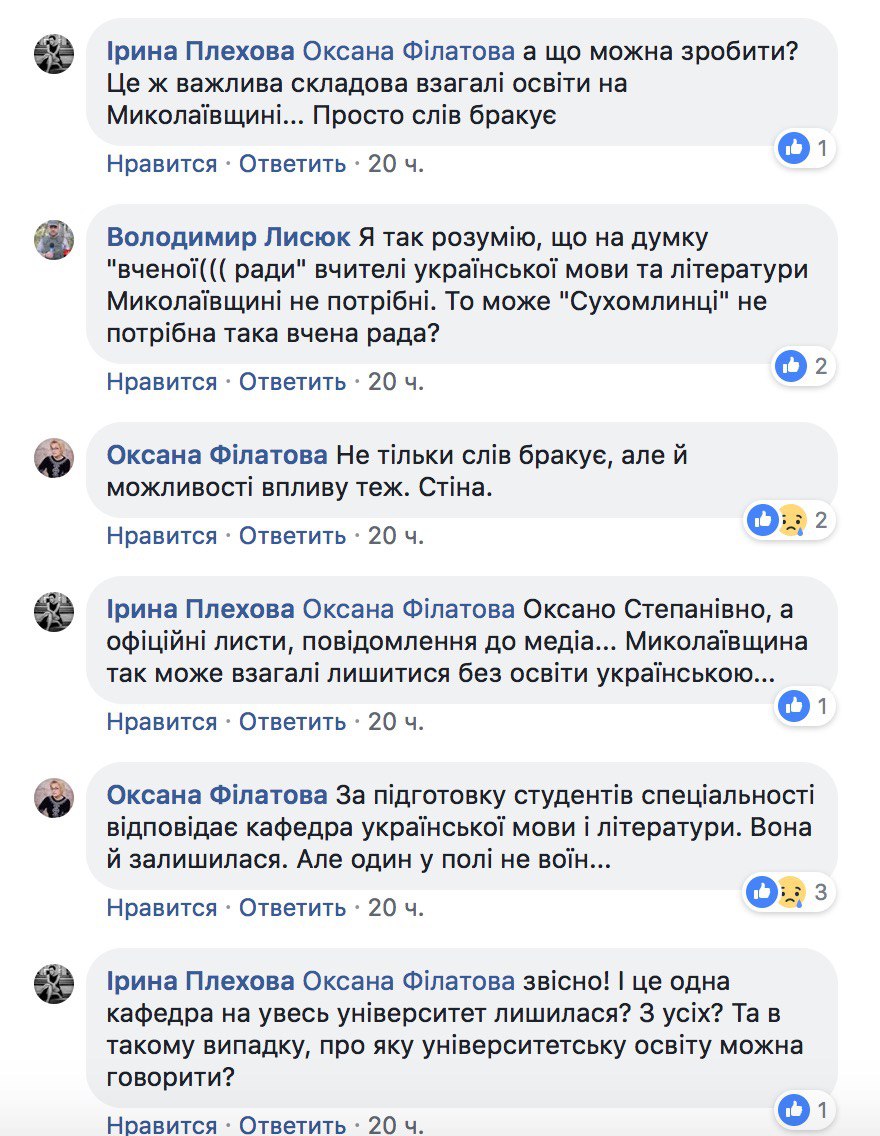Viewport: 880px width, 1136px height.
Task: Click "Ответить" under the "Стіна" comment
Action: tap(292, 536)
